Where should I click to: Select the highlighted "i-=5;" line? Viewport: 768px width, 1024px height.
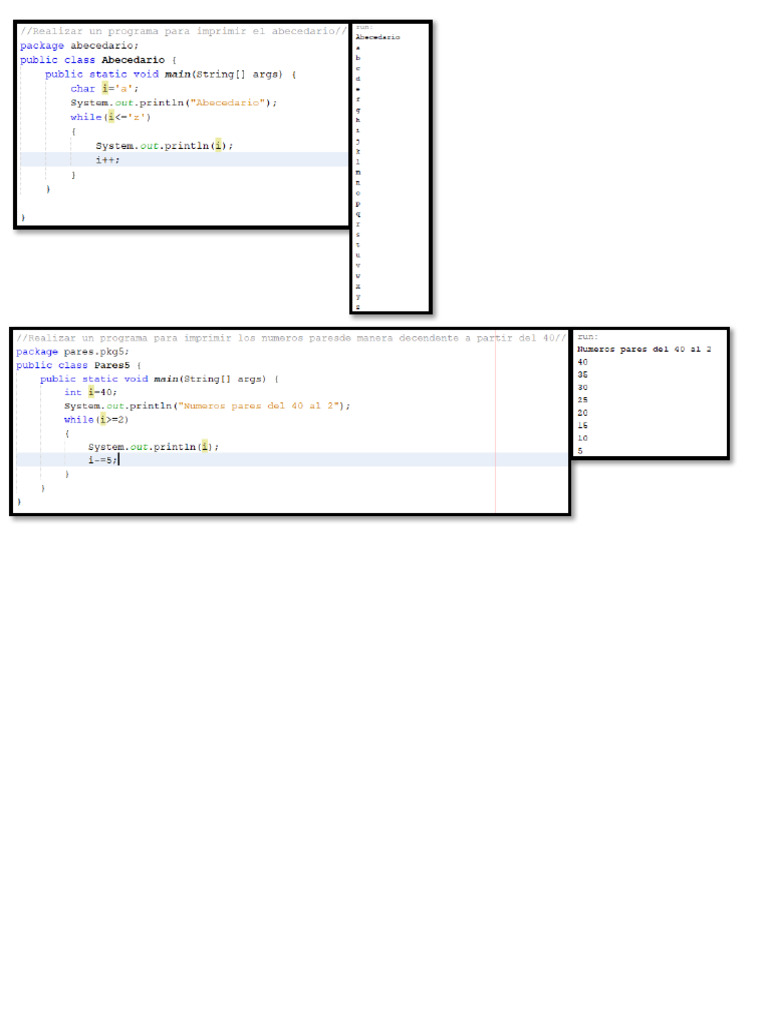(103, 460)
